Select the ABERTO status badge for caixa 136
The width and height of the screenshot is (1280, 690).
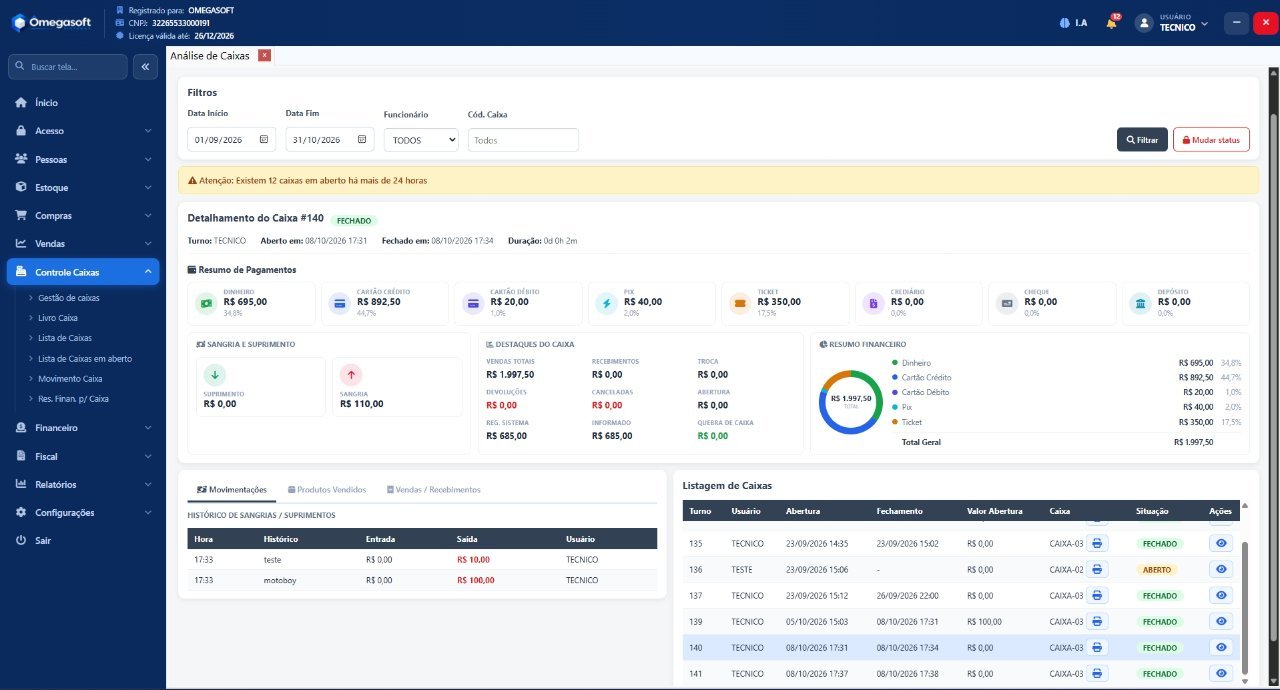click(1158, 569)
